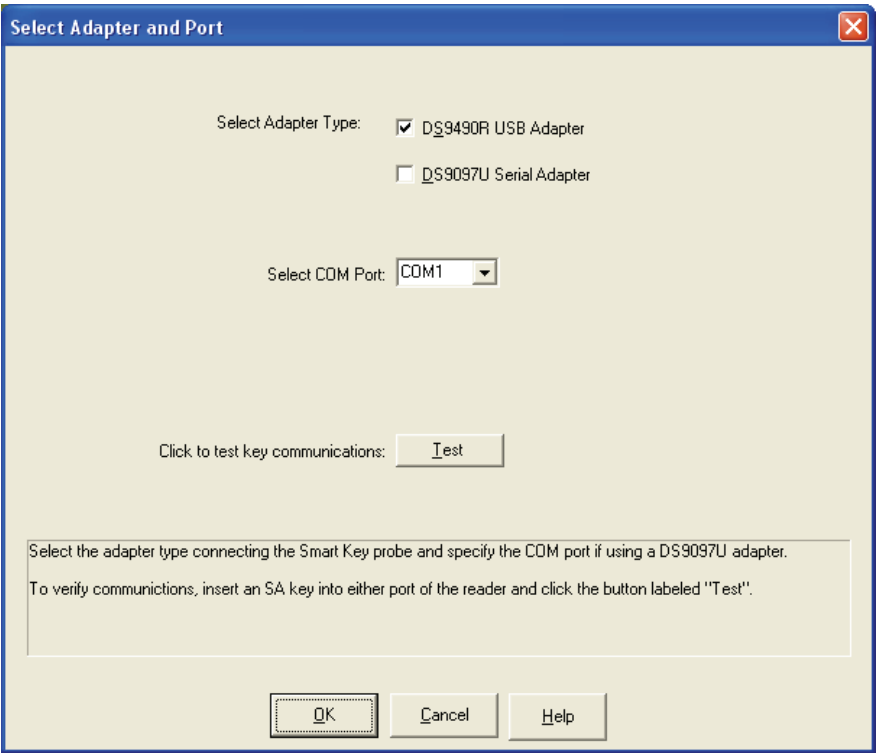Click empty area inside the instructions box

pos(439,628)
